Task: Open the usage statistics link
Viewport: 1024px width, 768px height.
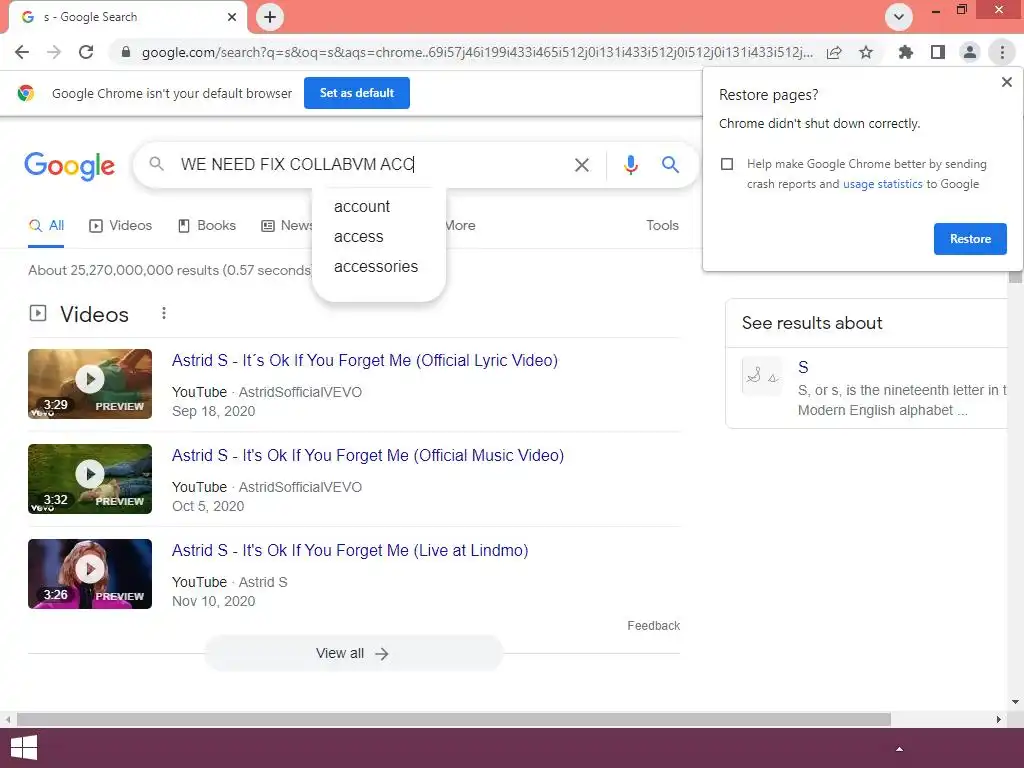Action: [882, 184]
